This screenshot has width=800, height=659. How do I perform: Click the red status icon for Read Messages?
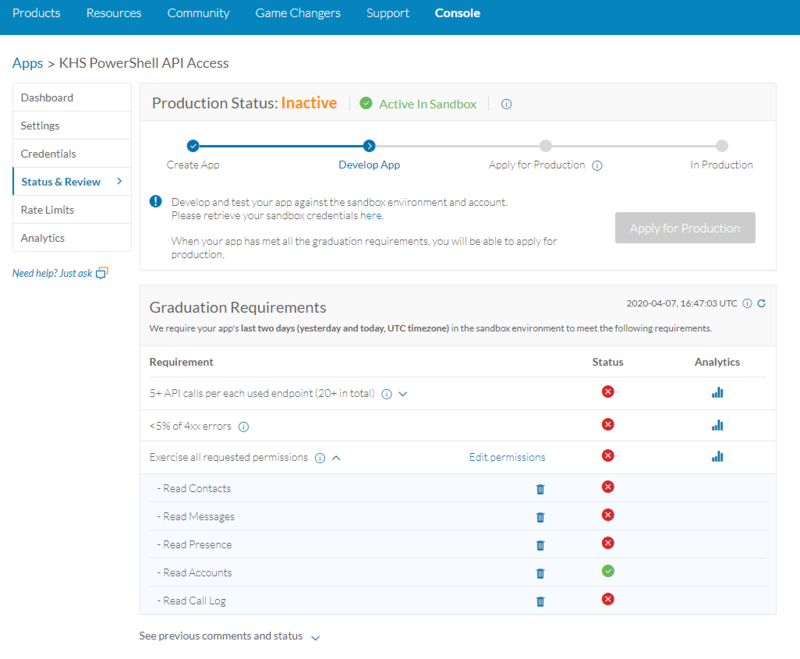pos(607,516)
